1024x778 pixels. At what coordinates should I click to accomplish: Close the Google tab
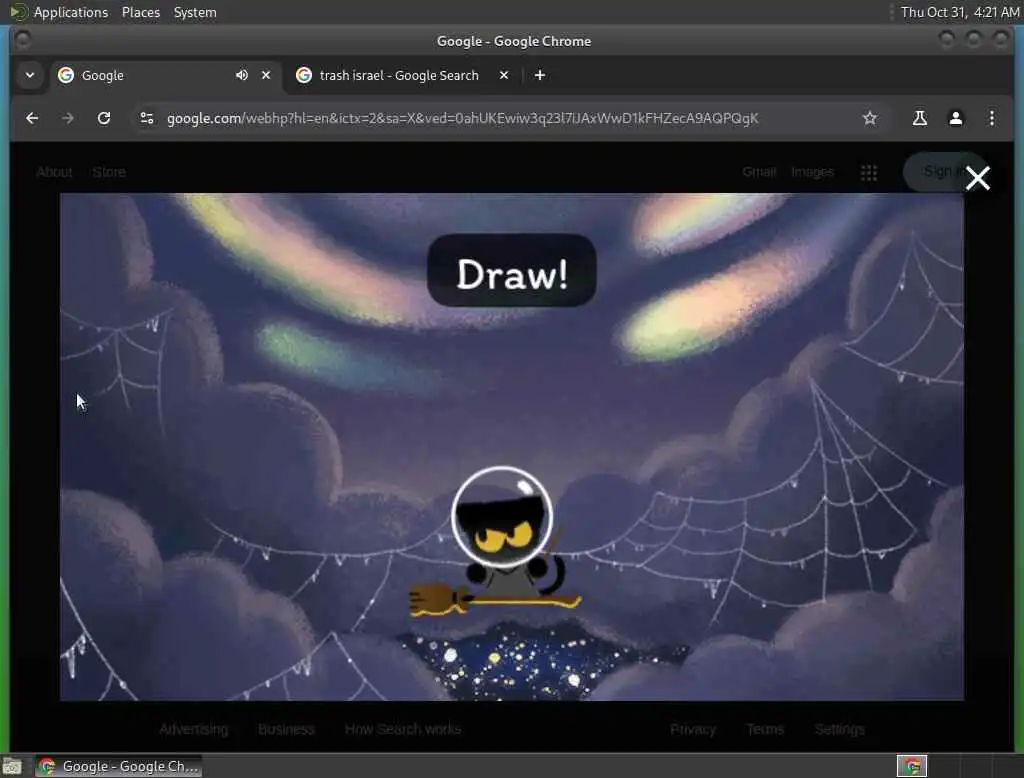click(x=266, y=75)
